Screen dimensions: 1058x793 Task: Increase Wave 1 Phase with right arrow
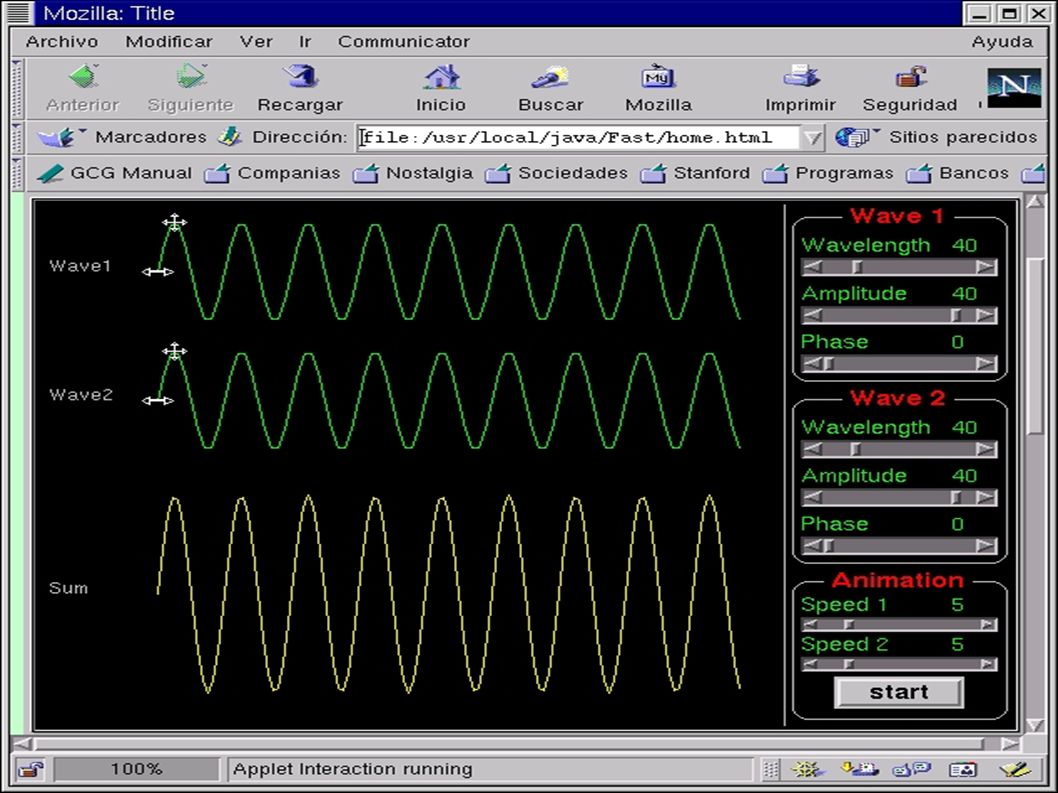click(x=986, y=364)
